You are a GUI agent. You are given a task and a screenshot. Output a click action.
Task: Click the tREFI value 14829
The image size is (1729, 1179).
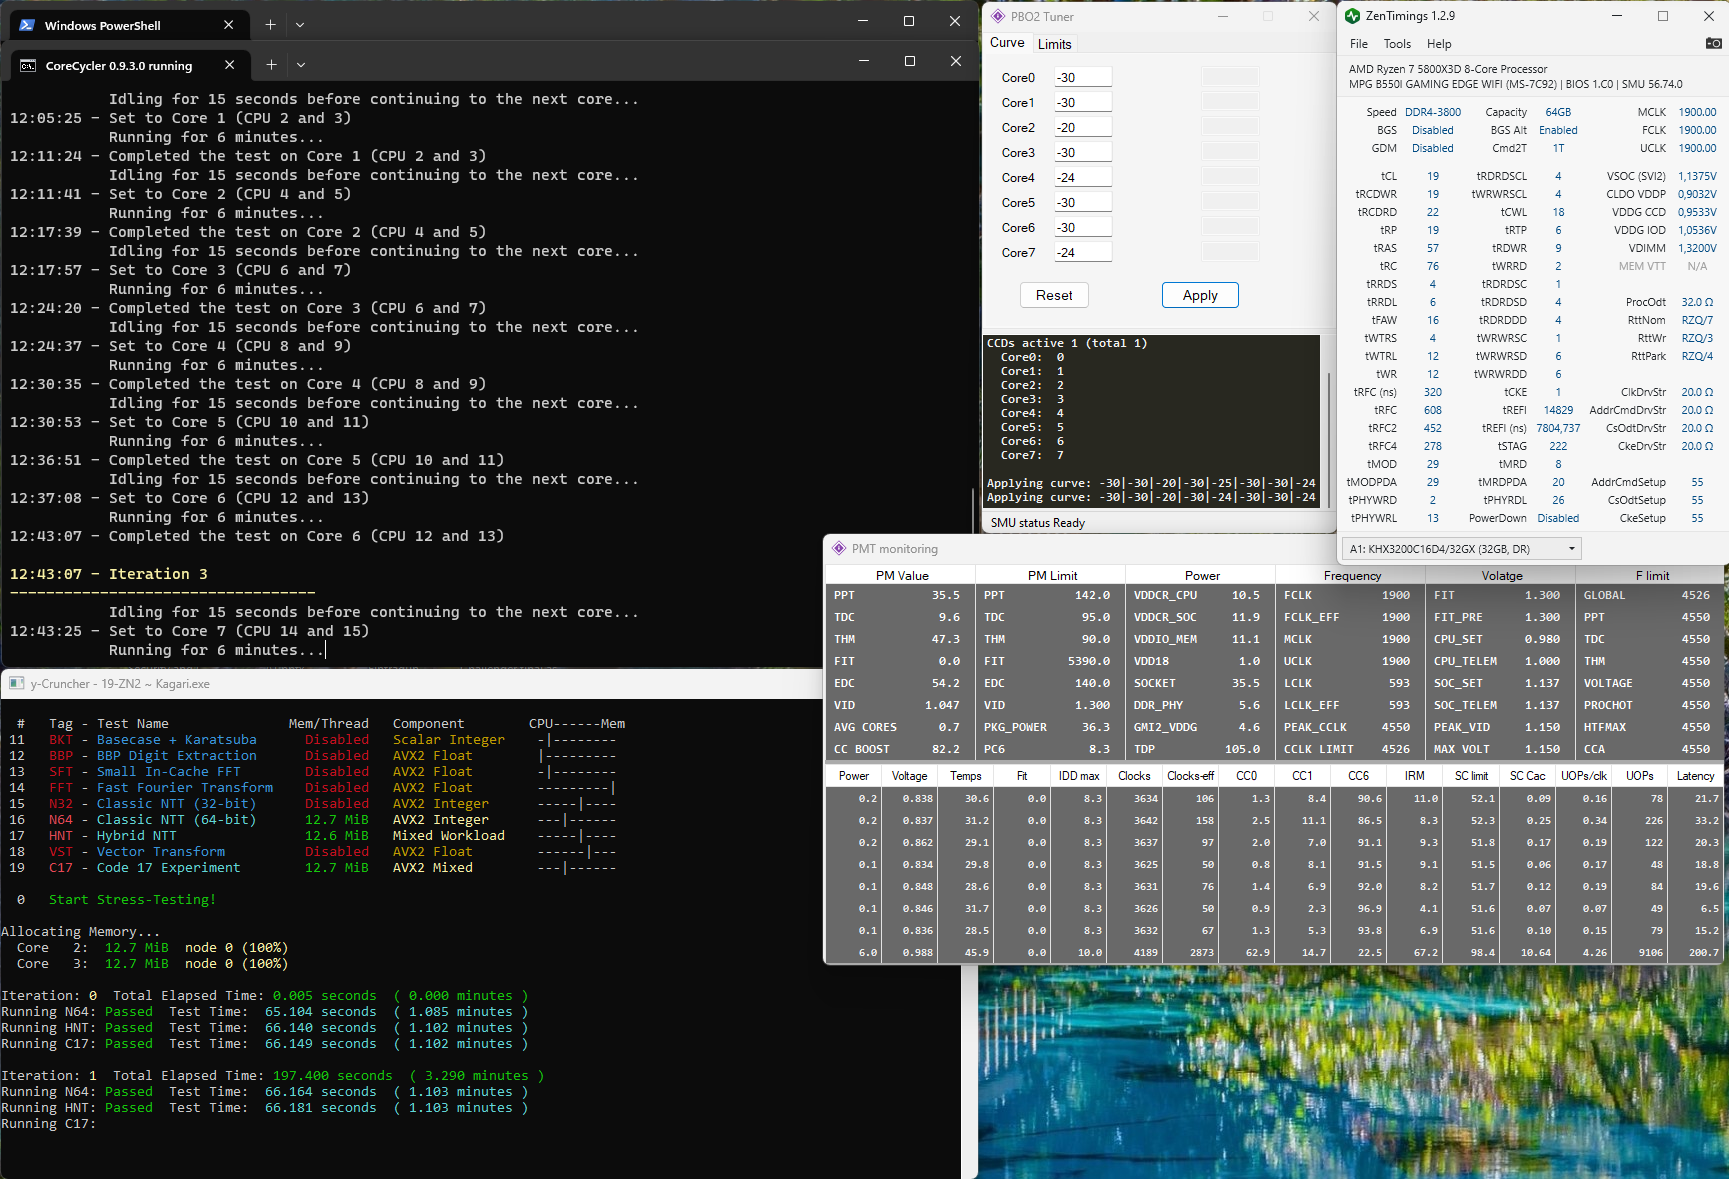point(1558,410)
